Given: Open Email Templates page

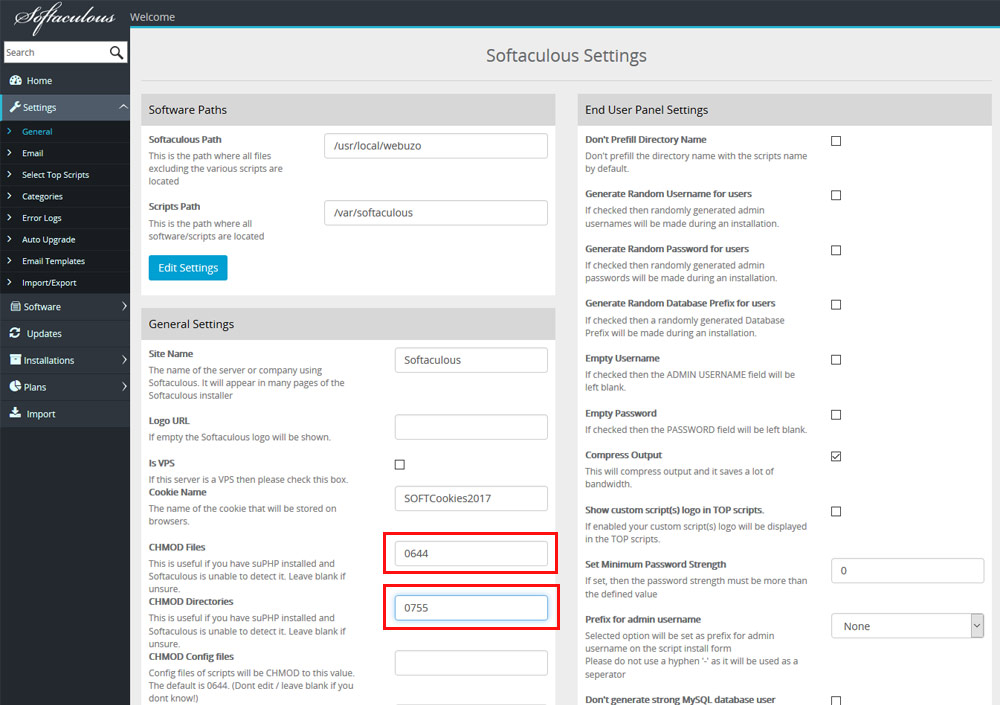Looking at the screenshot, I should pyautogui.click(x=53, y=261).
